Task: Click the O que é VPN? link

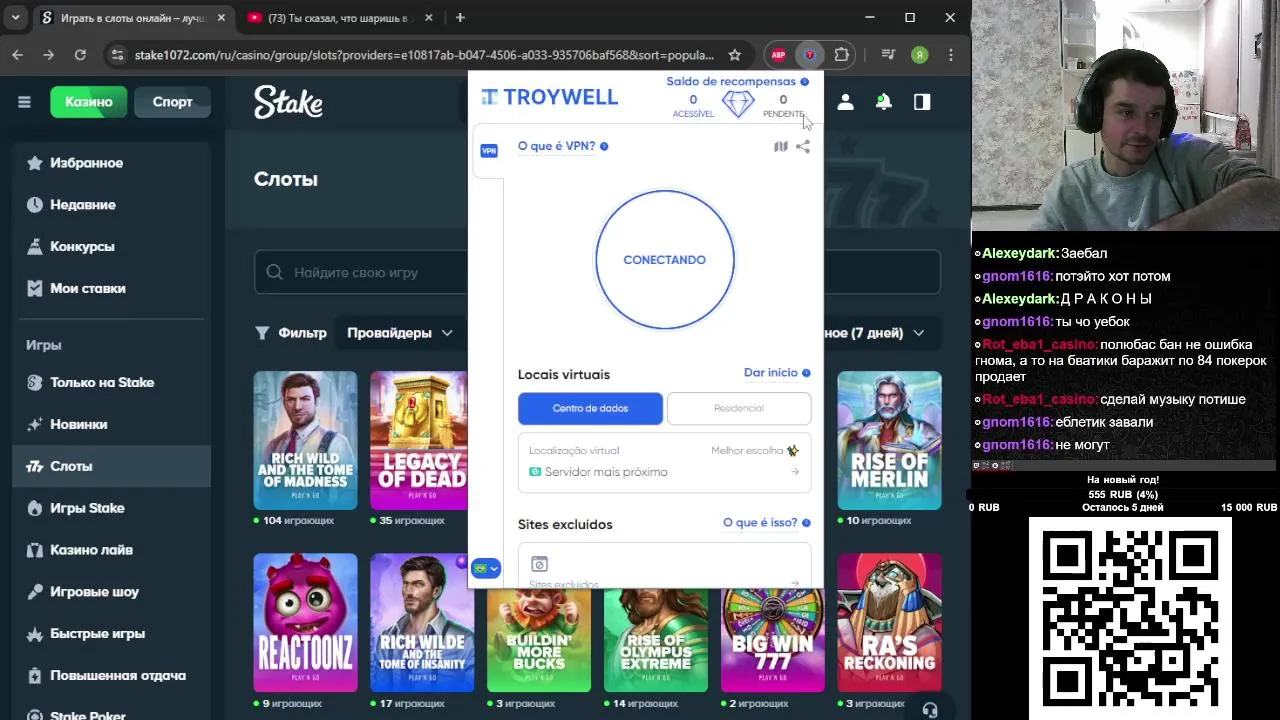Action: click(556, 146)
